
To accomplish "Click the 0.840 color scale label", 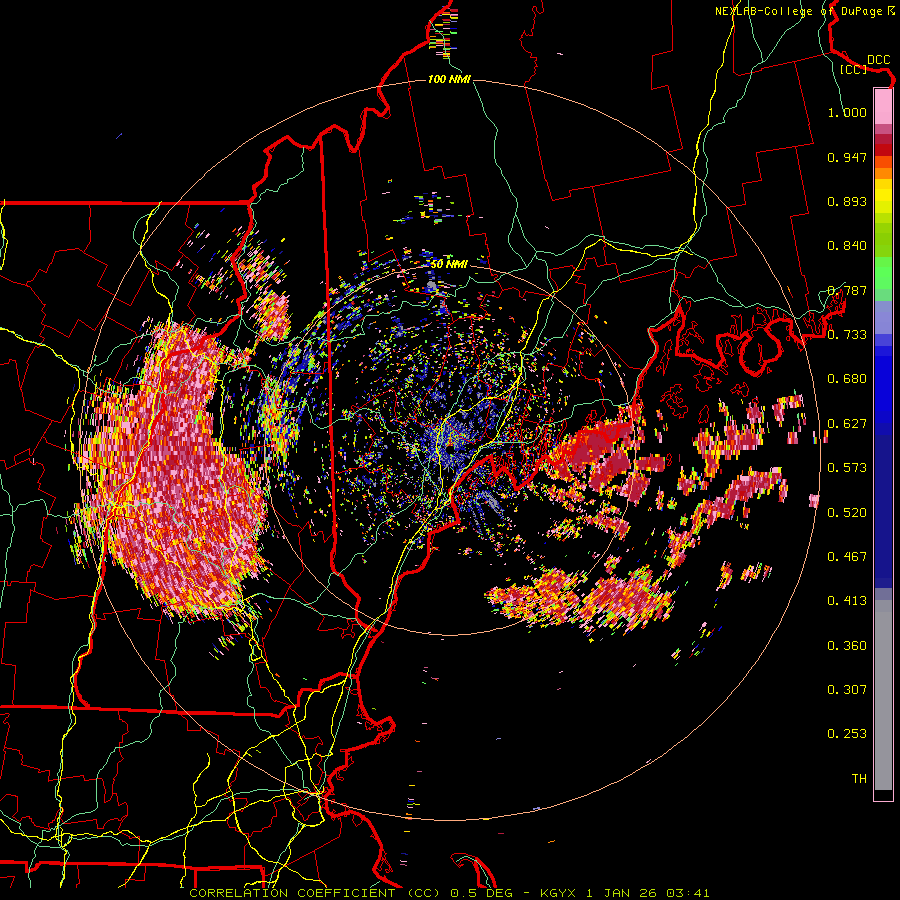I will [847, 246].
